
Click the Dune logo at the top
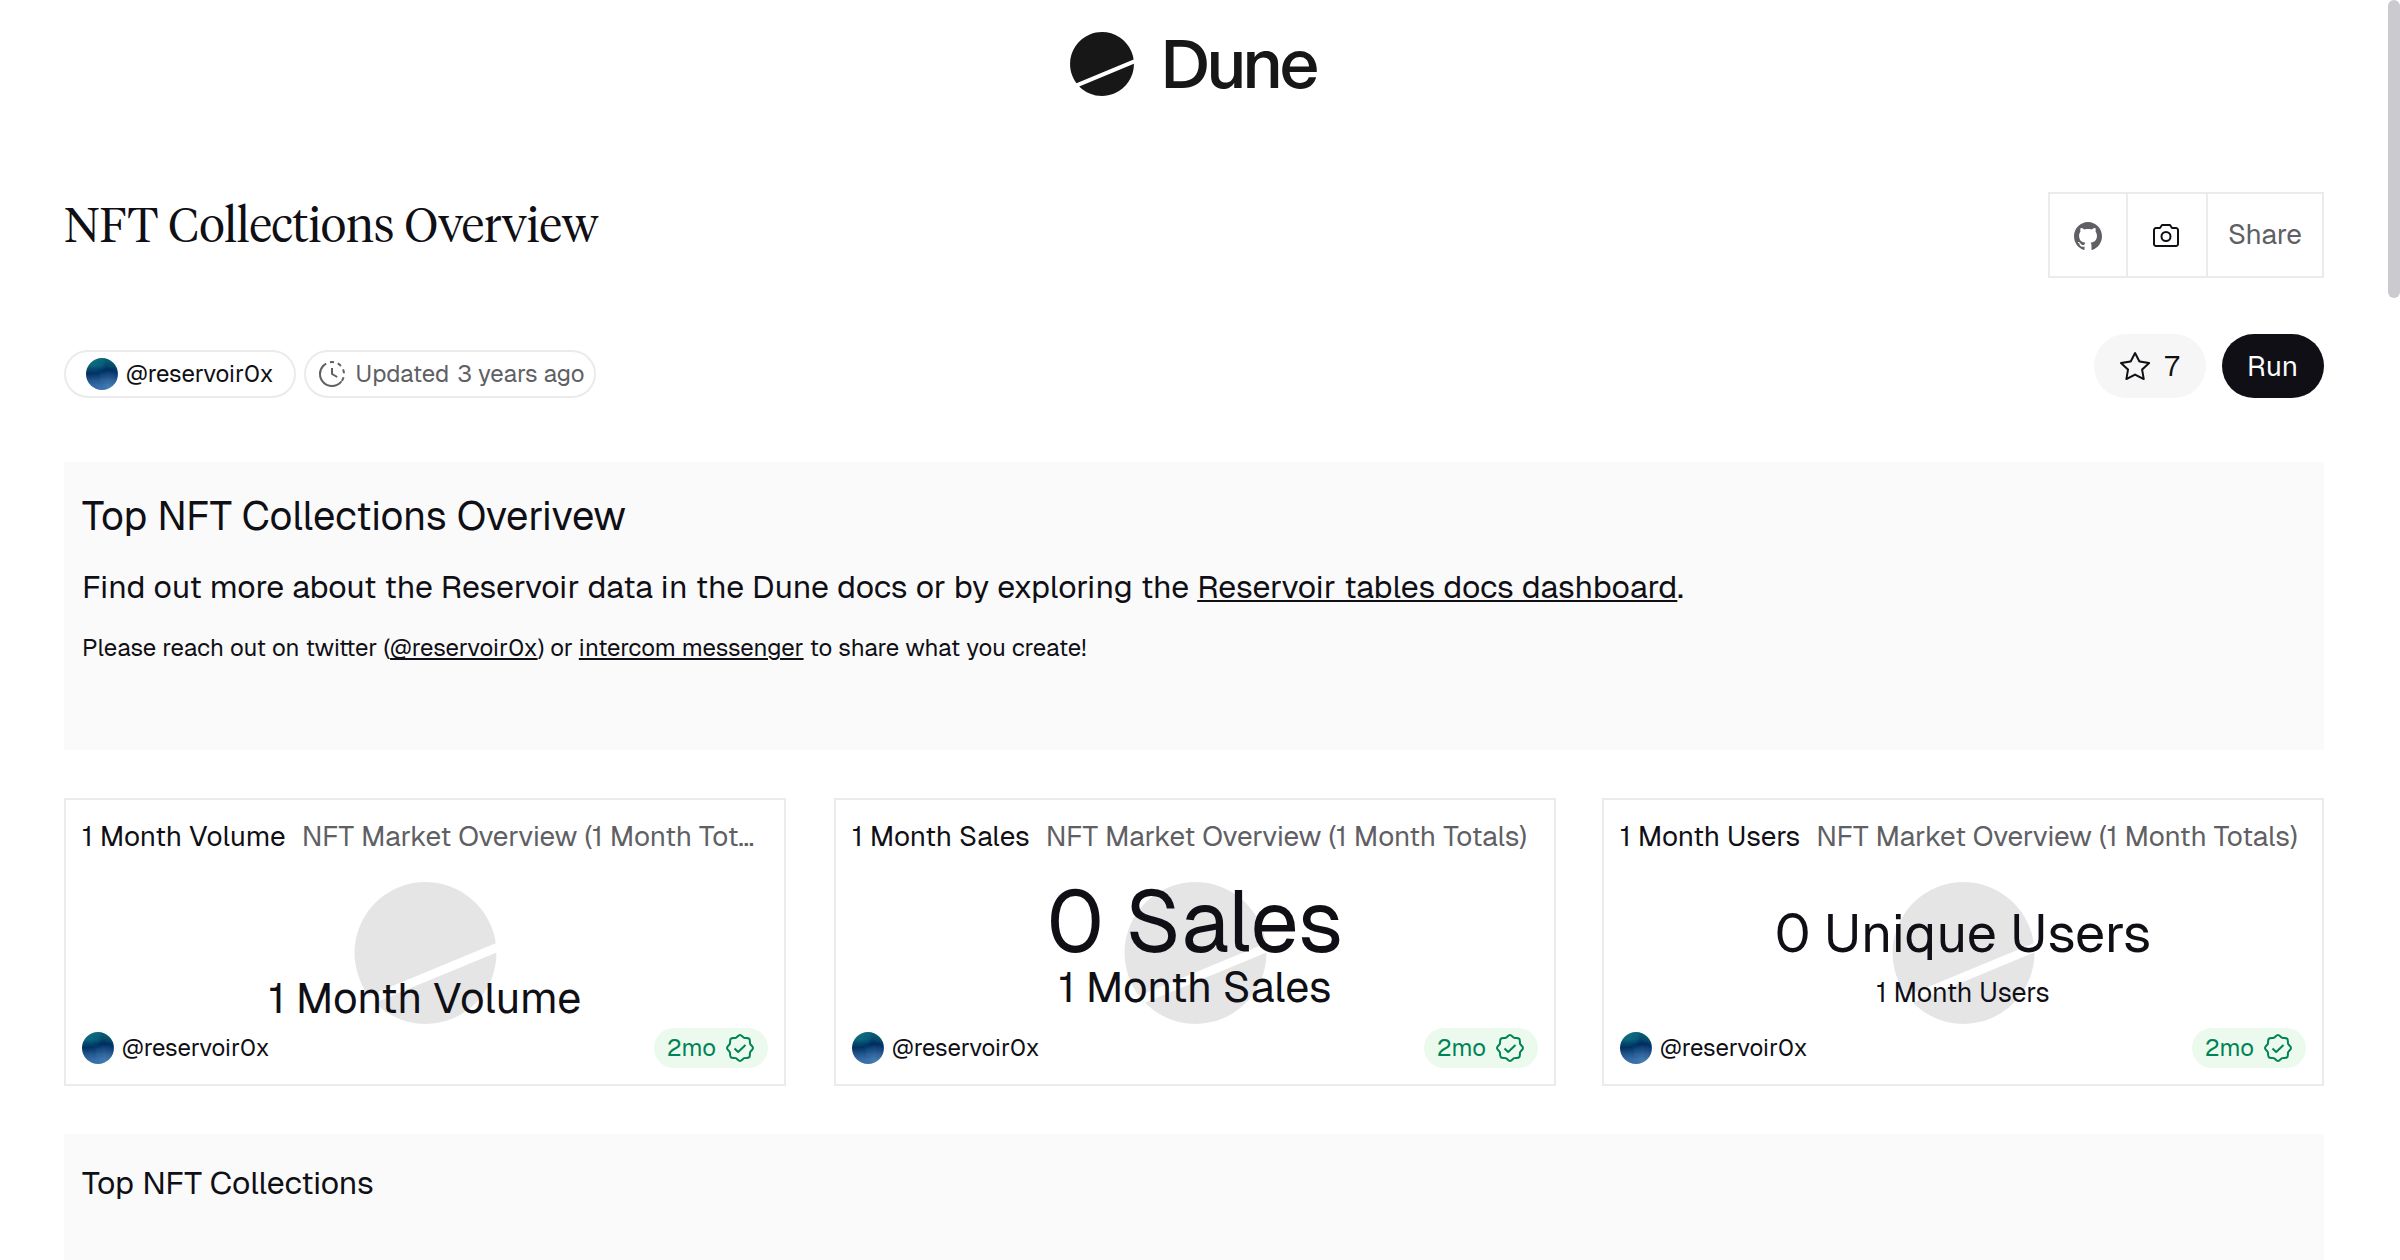coord(1192,65)
